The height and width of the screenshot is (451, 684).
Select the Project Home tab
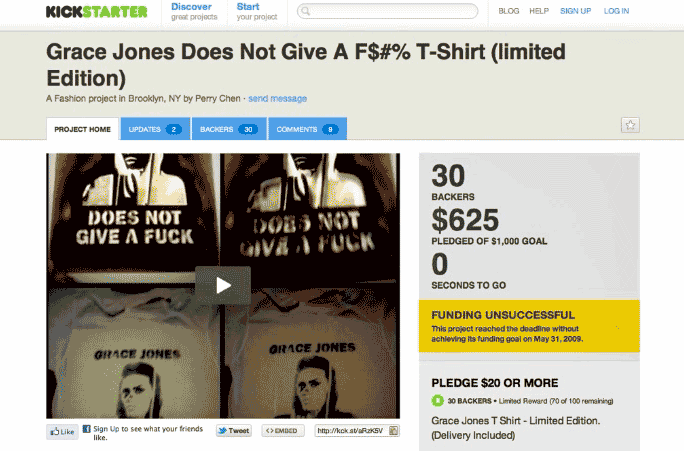(x=82, y=129)
